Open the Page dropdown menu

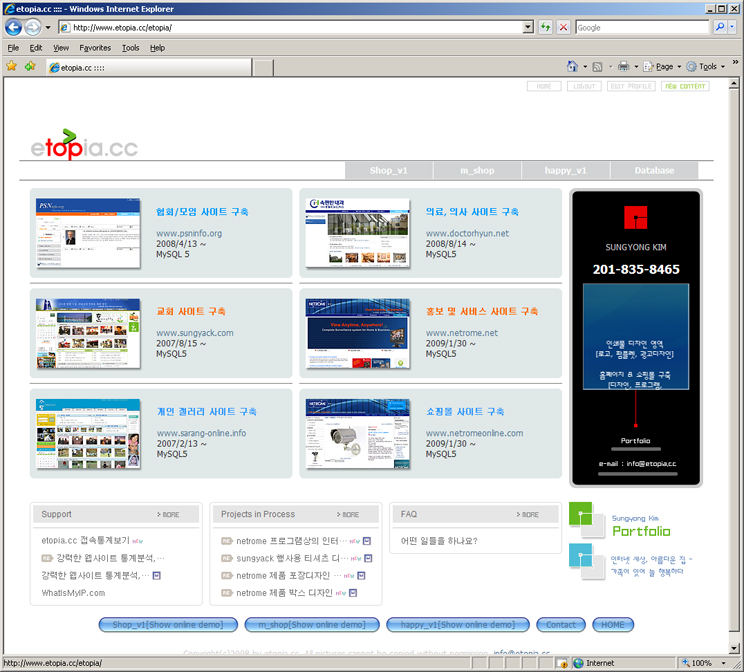click(x=664, y=66)
